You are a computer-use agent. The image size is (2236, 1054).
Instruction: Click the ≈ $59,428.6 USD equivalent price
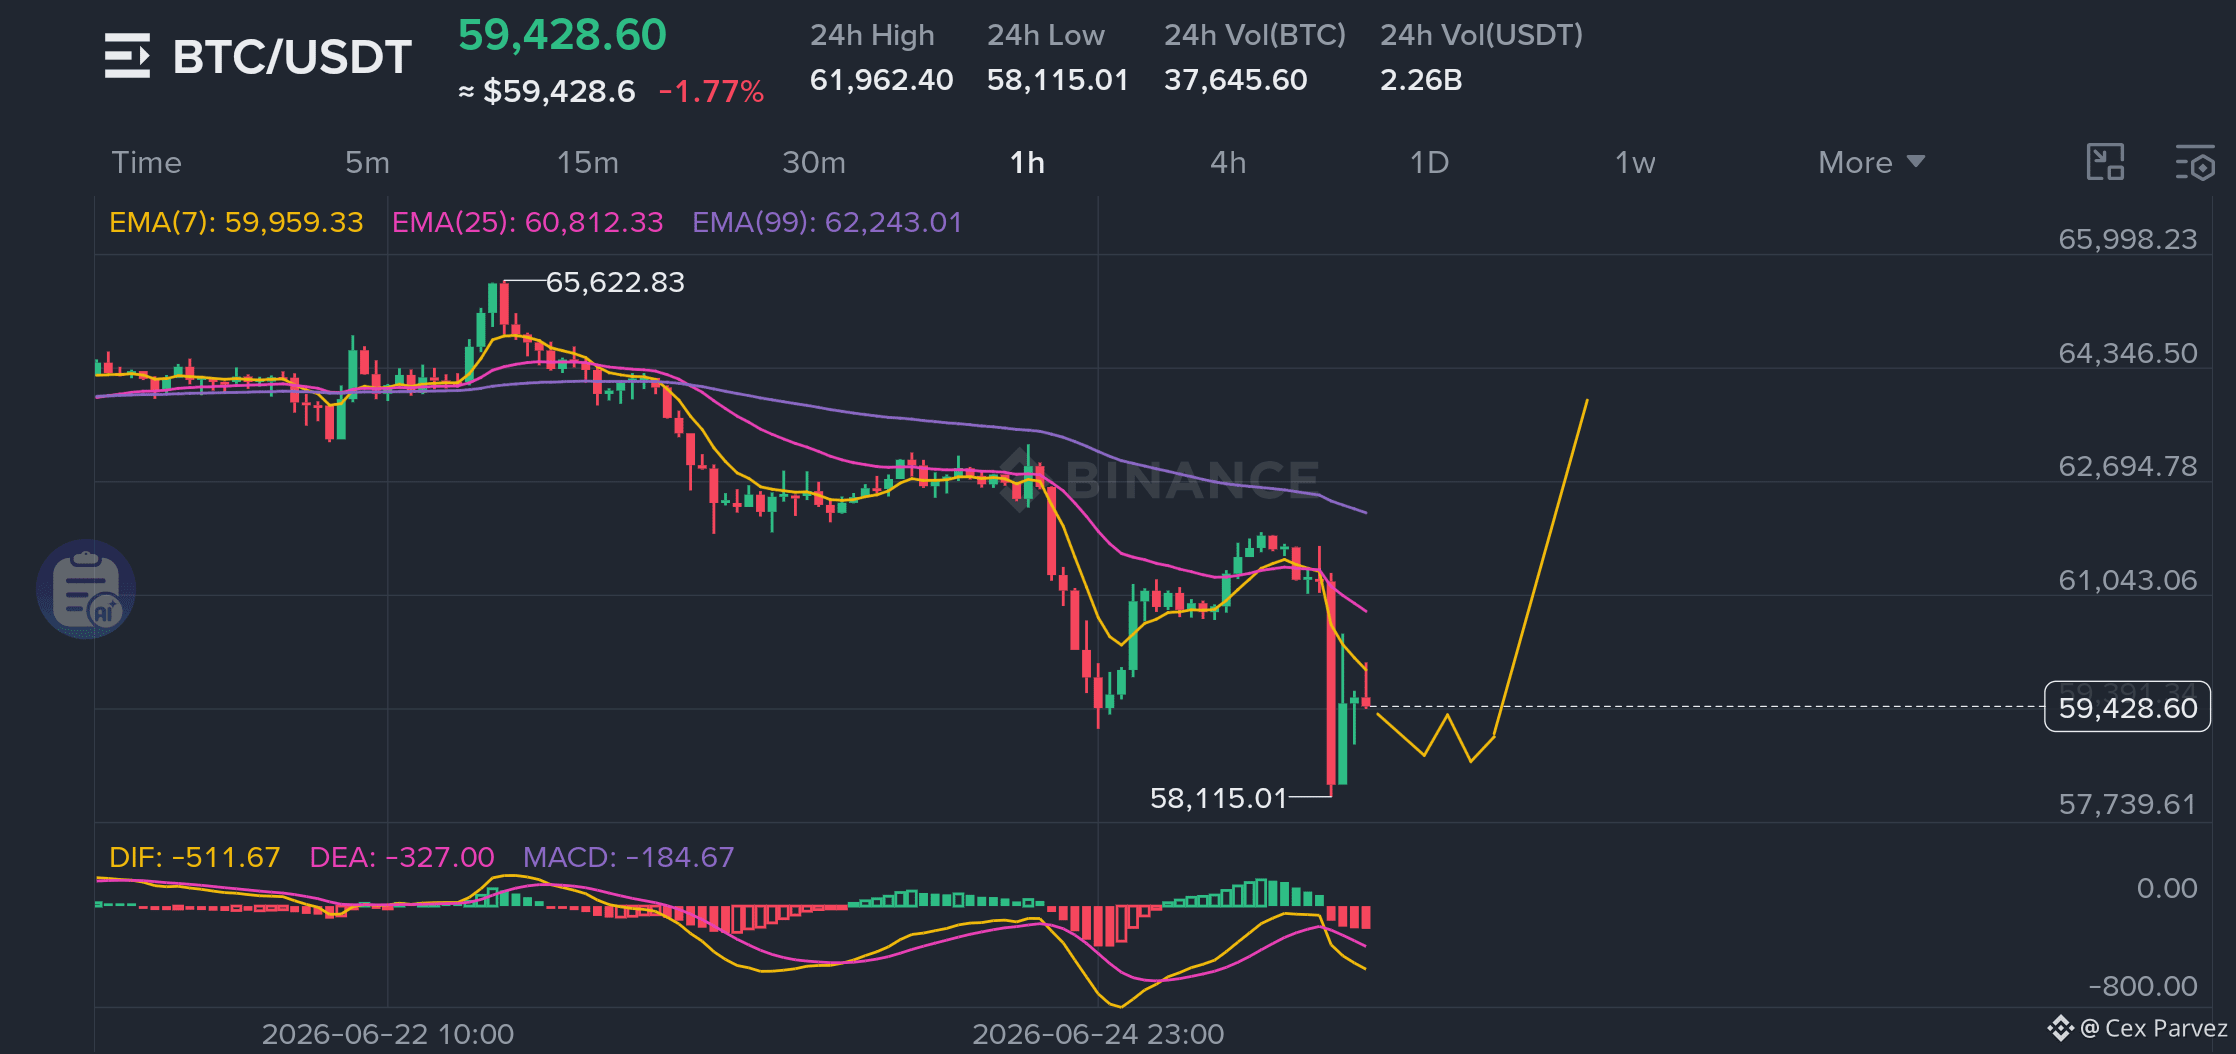(x=547, y=92)
